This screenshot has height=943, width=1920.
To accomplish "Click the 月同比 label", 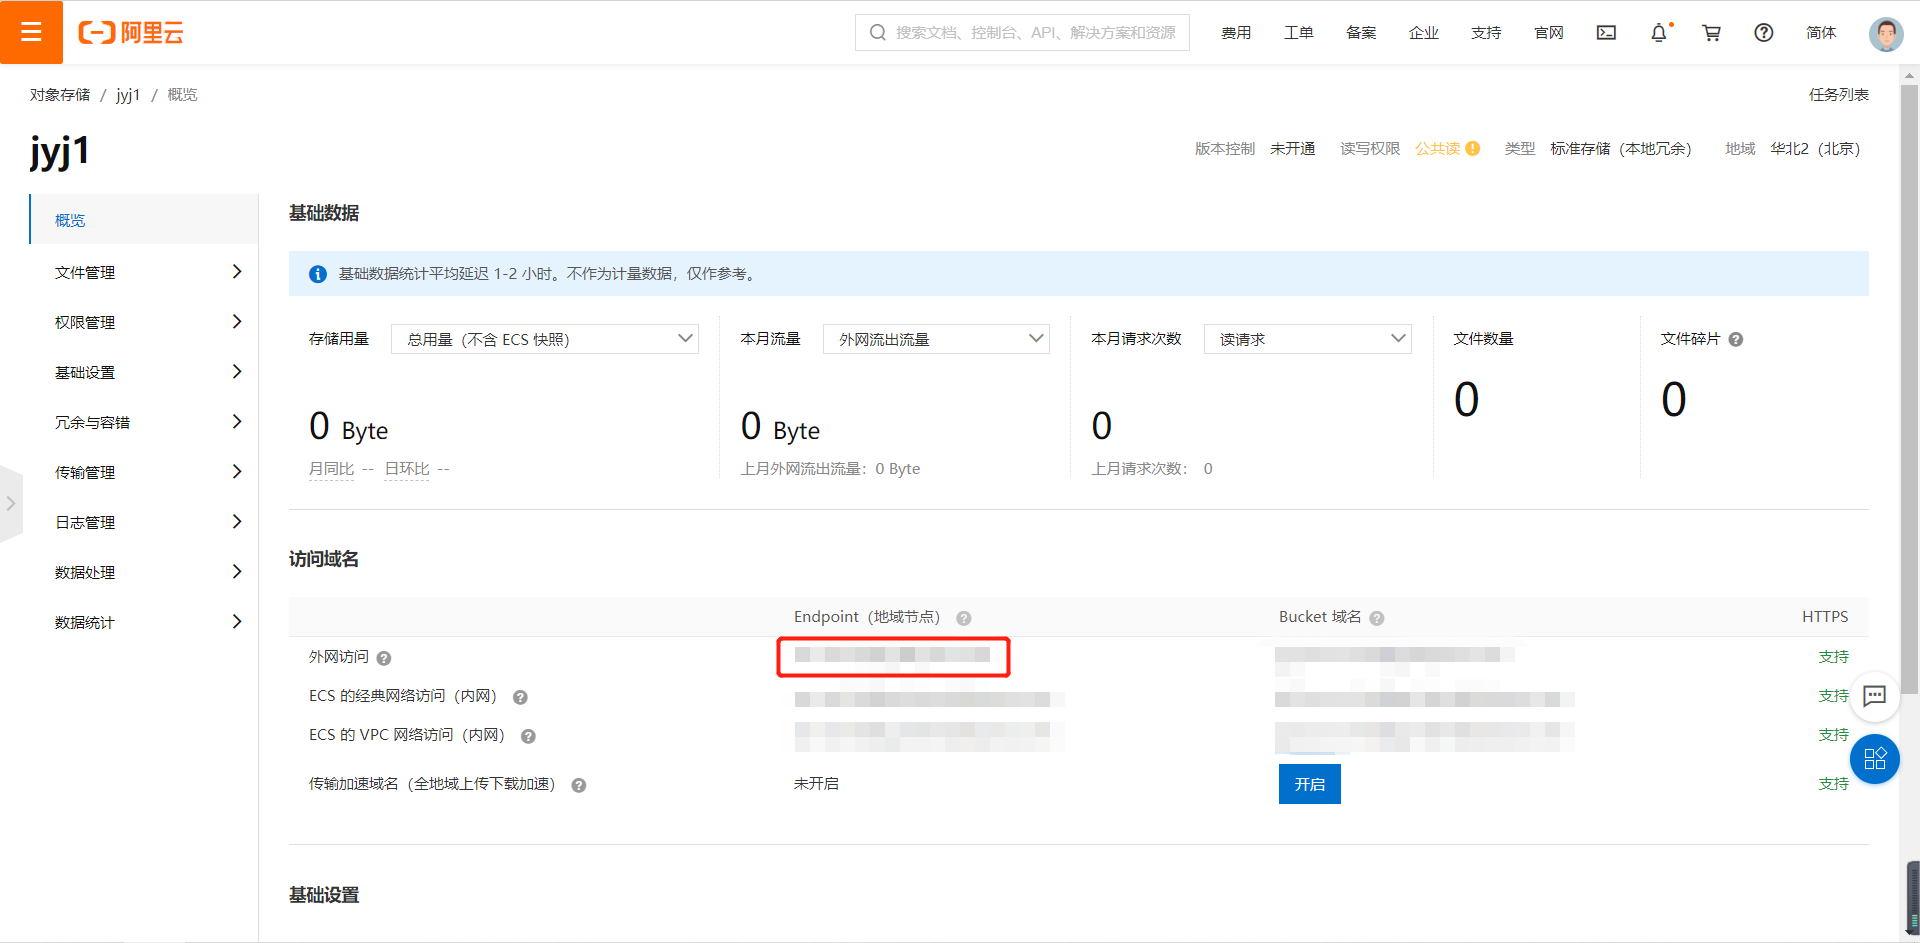I will coord(332,469).
